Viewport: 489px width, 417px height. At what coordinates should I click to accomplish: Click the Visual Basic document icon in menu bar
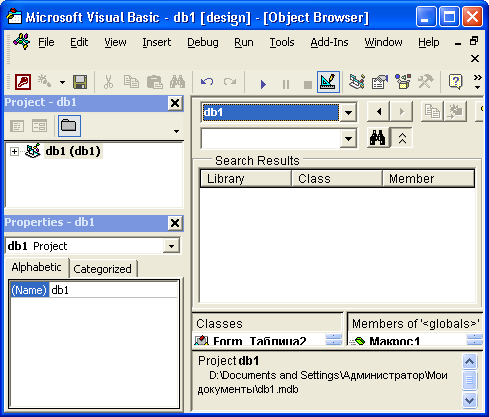coord(21,42)
